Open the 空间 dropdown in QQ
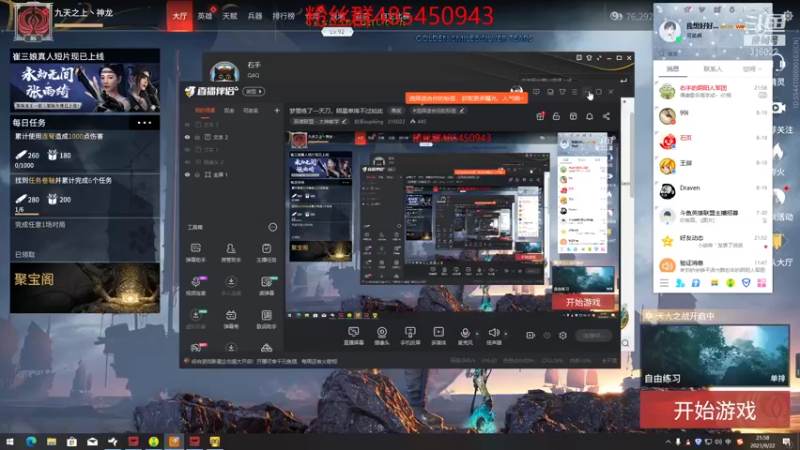The image size is (800, 450). [x=752, y=69]
